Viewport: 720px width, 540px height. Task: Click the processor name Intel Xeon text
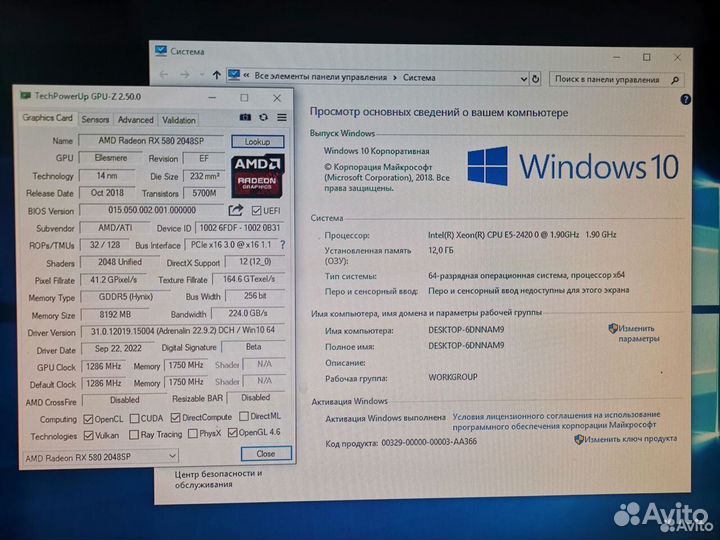pos(522,235)
